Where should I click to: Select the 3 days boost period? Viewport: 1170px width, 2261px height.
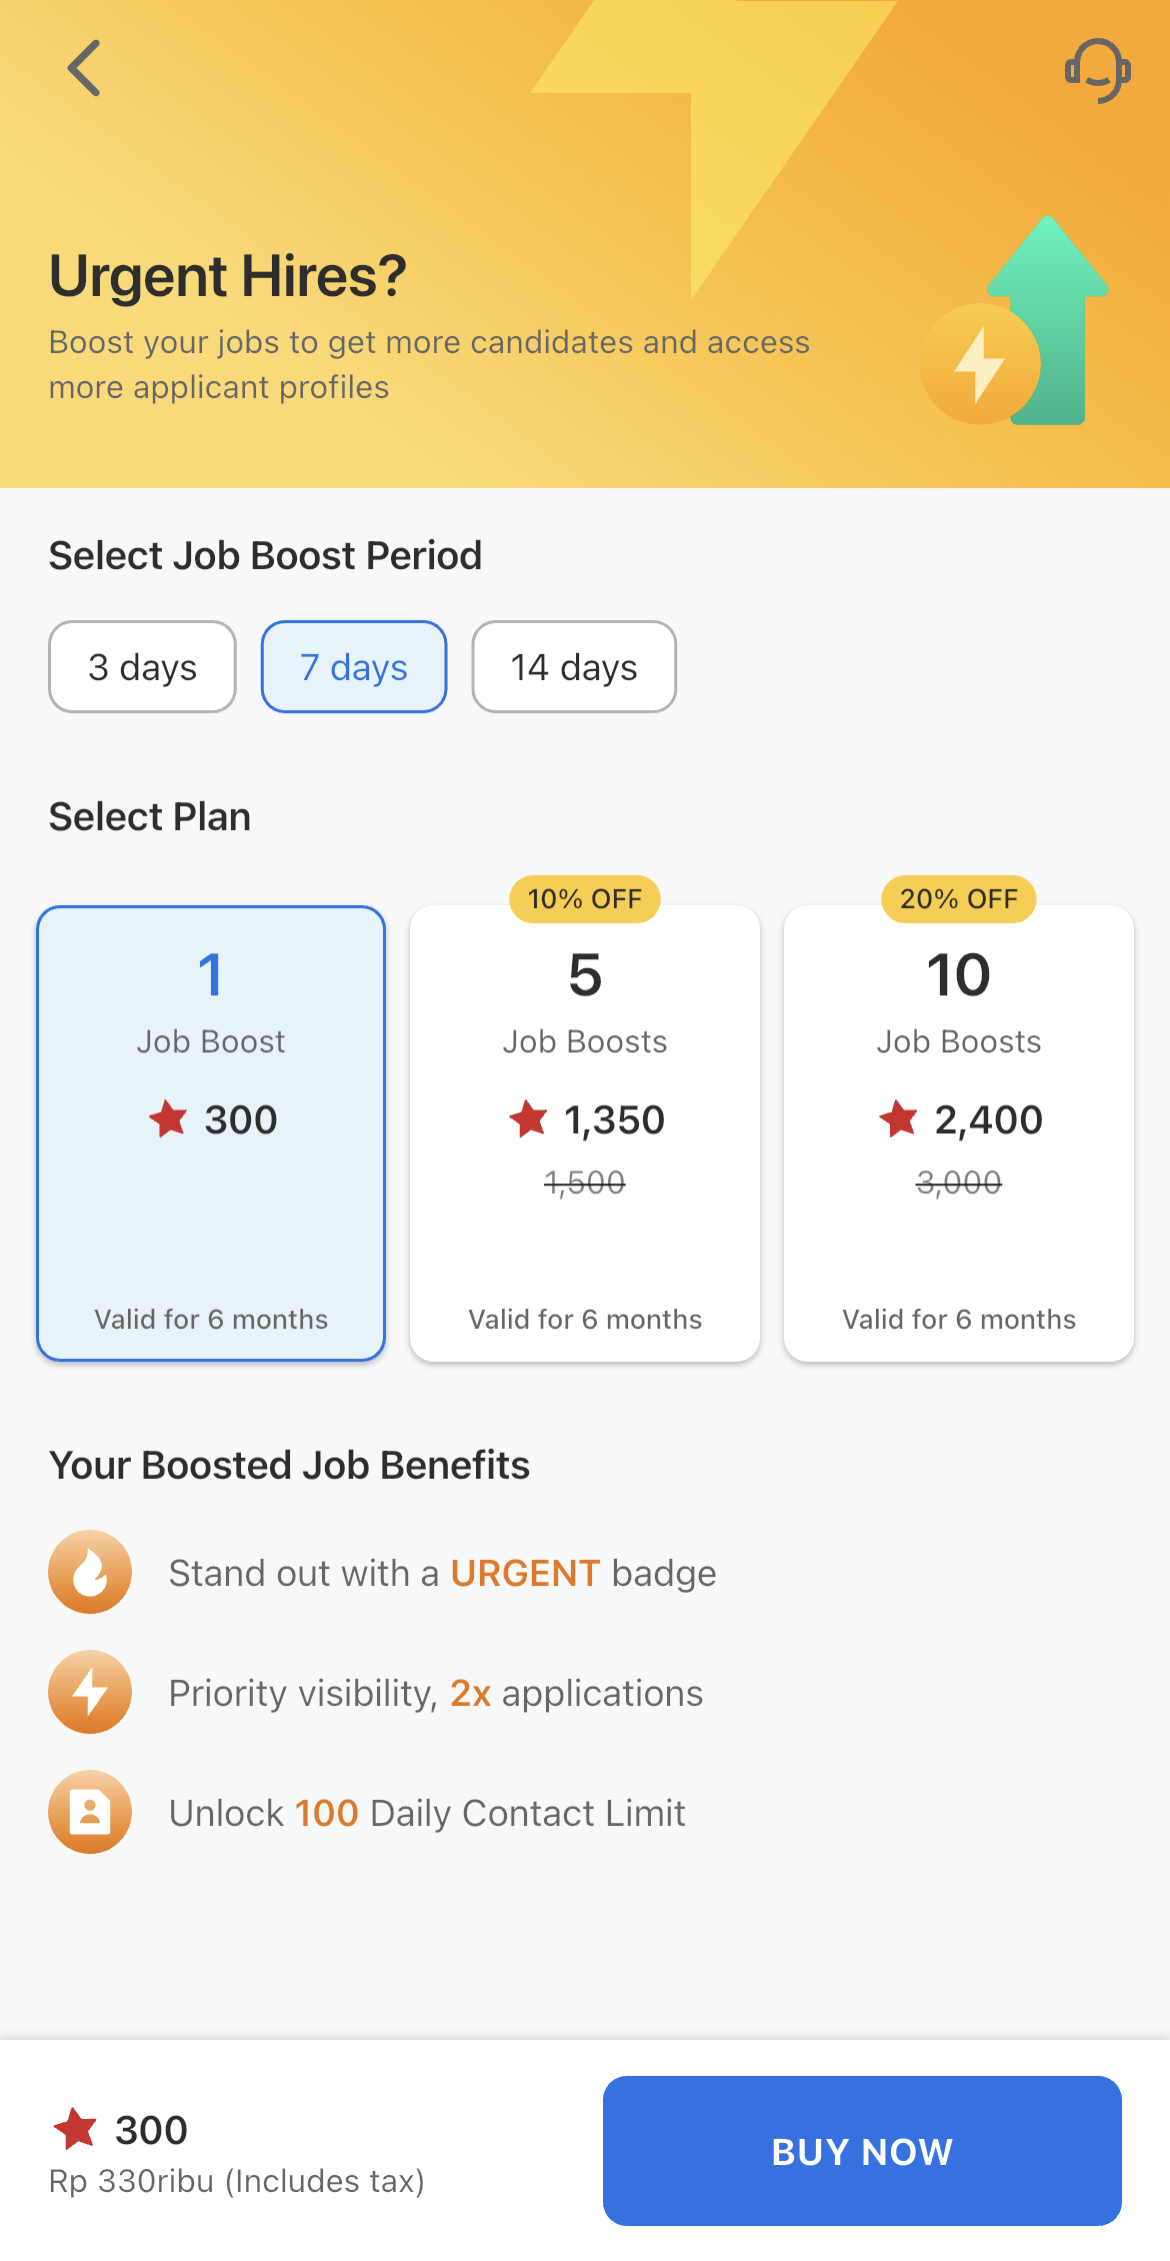[x=142, y=667]
